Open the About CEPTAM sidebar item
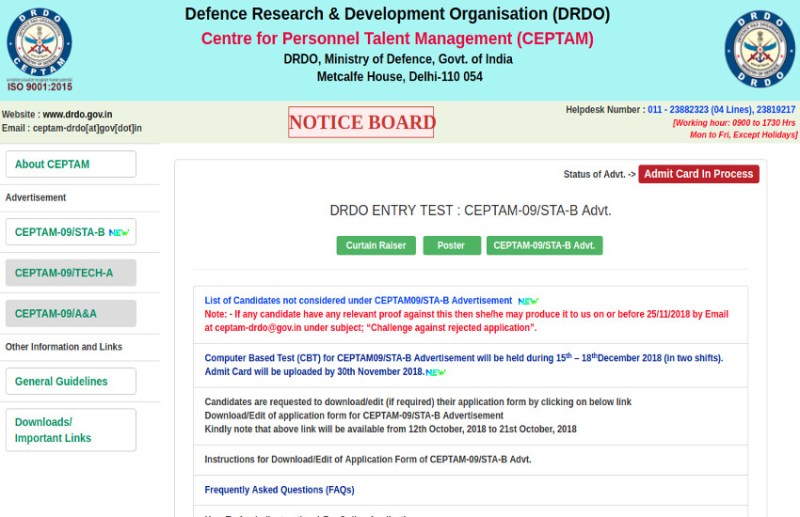800x517 pixels. tap(70, 164)
